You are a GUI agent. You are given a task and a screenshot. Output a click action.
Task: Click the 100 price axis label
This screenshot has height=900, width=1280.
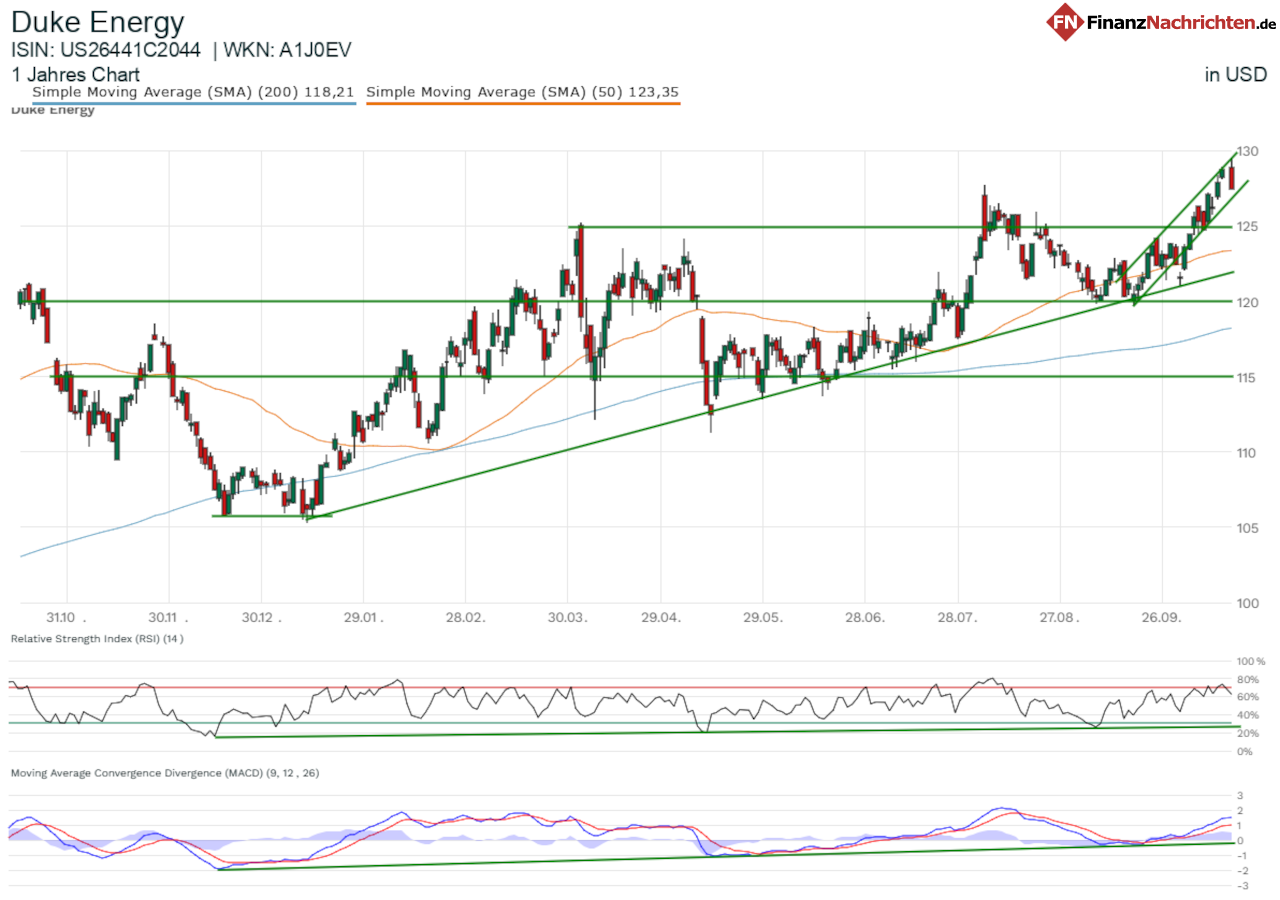pos(1248,603)
